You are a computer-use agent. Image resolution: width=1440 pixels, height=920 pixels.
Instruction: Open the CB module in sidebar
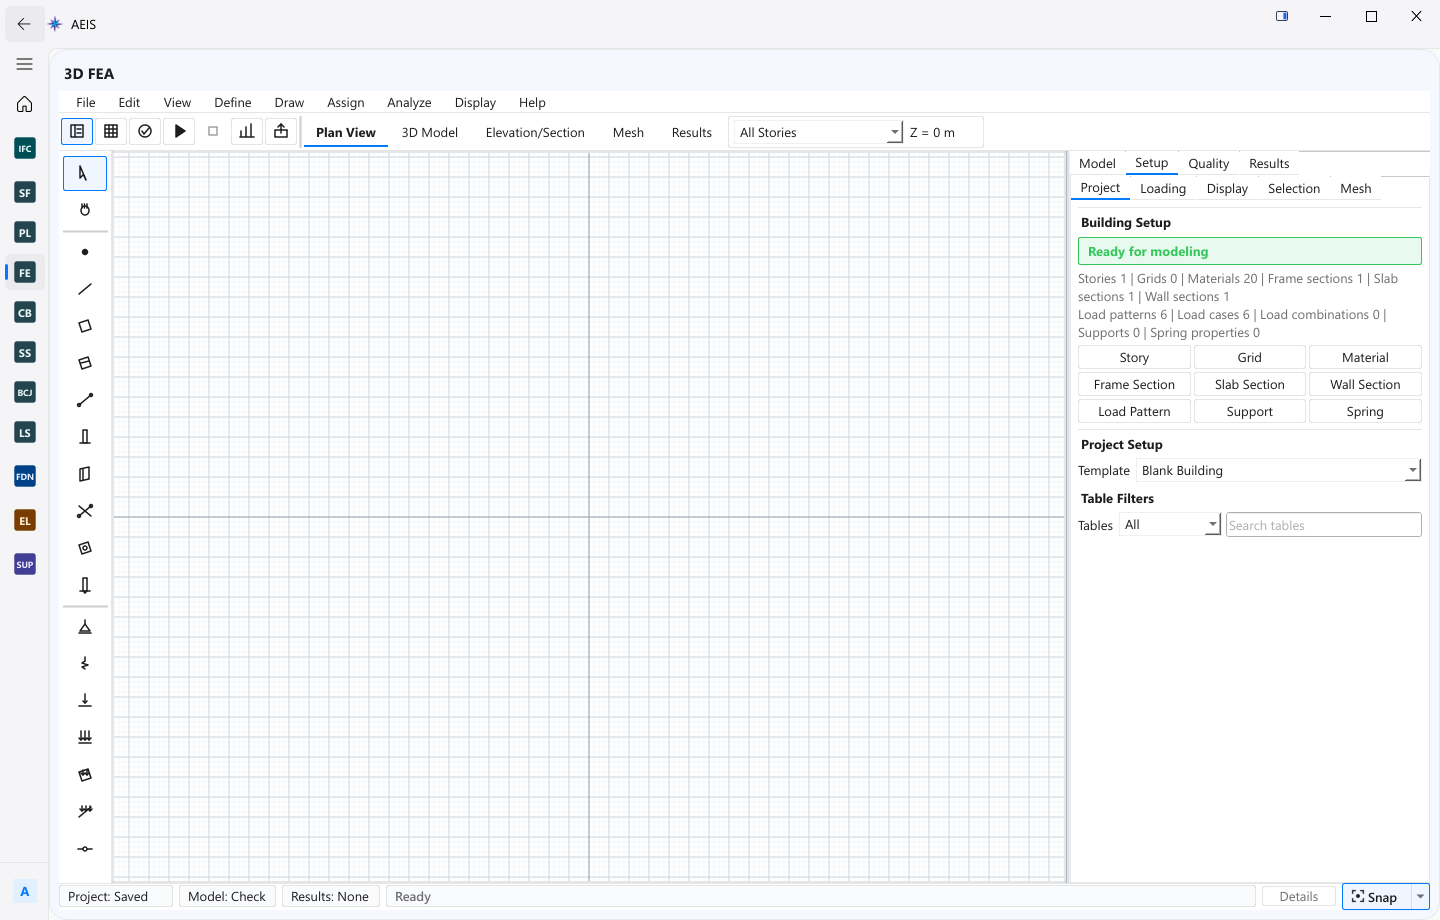[25, 312]
